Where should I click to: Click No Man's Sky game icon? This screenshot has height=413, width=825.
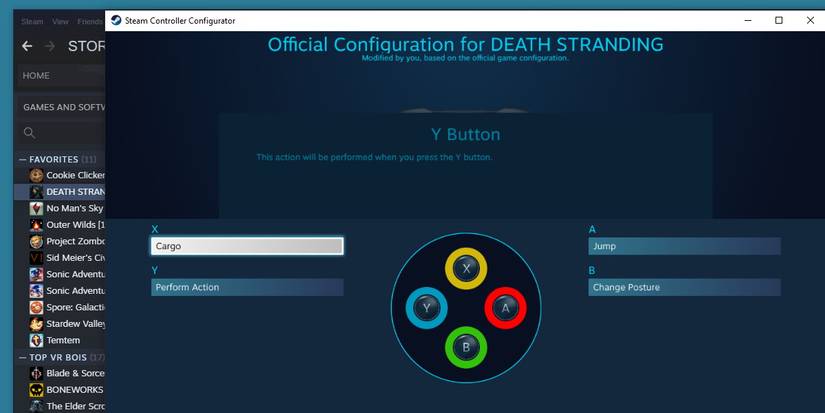(x=36, y=208)
